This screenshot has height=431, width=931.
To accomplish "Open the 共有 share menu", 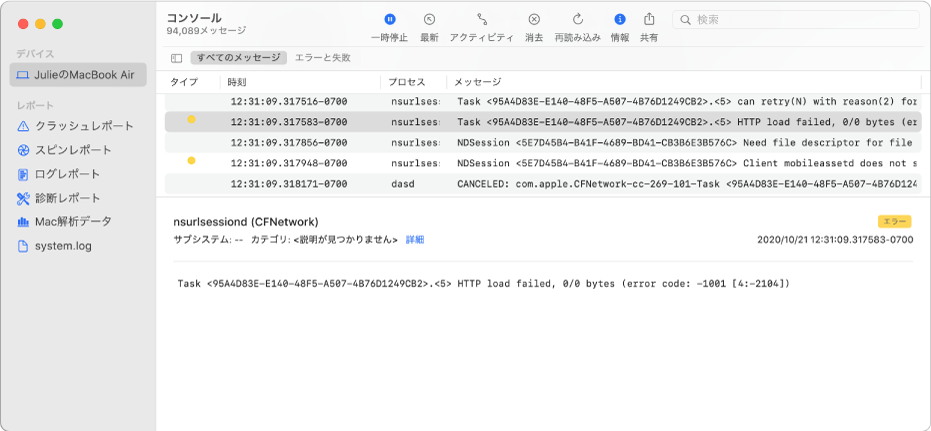I will click(x=649, y=28).
